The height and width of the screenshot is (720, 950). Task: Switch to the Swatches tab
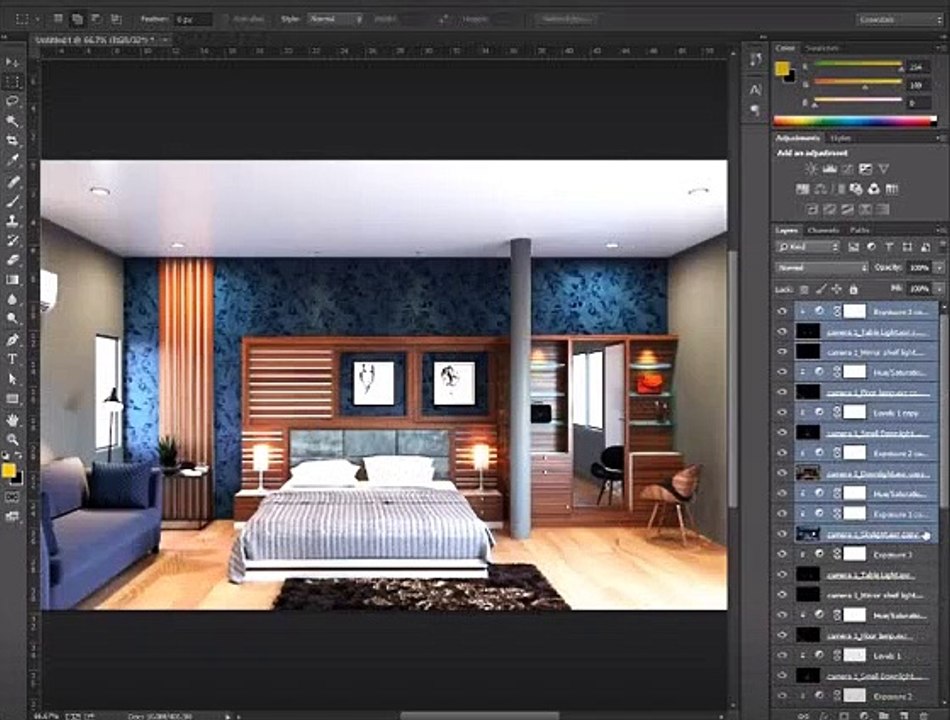(x=822, y=48)
